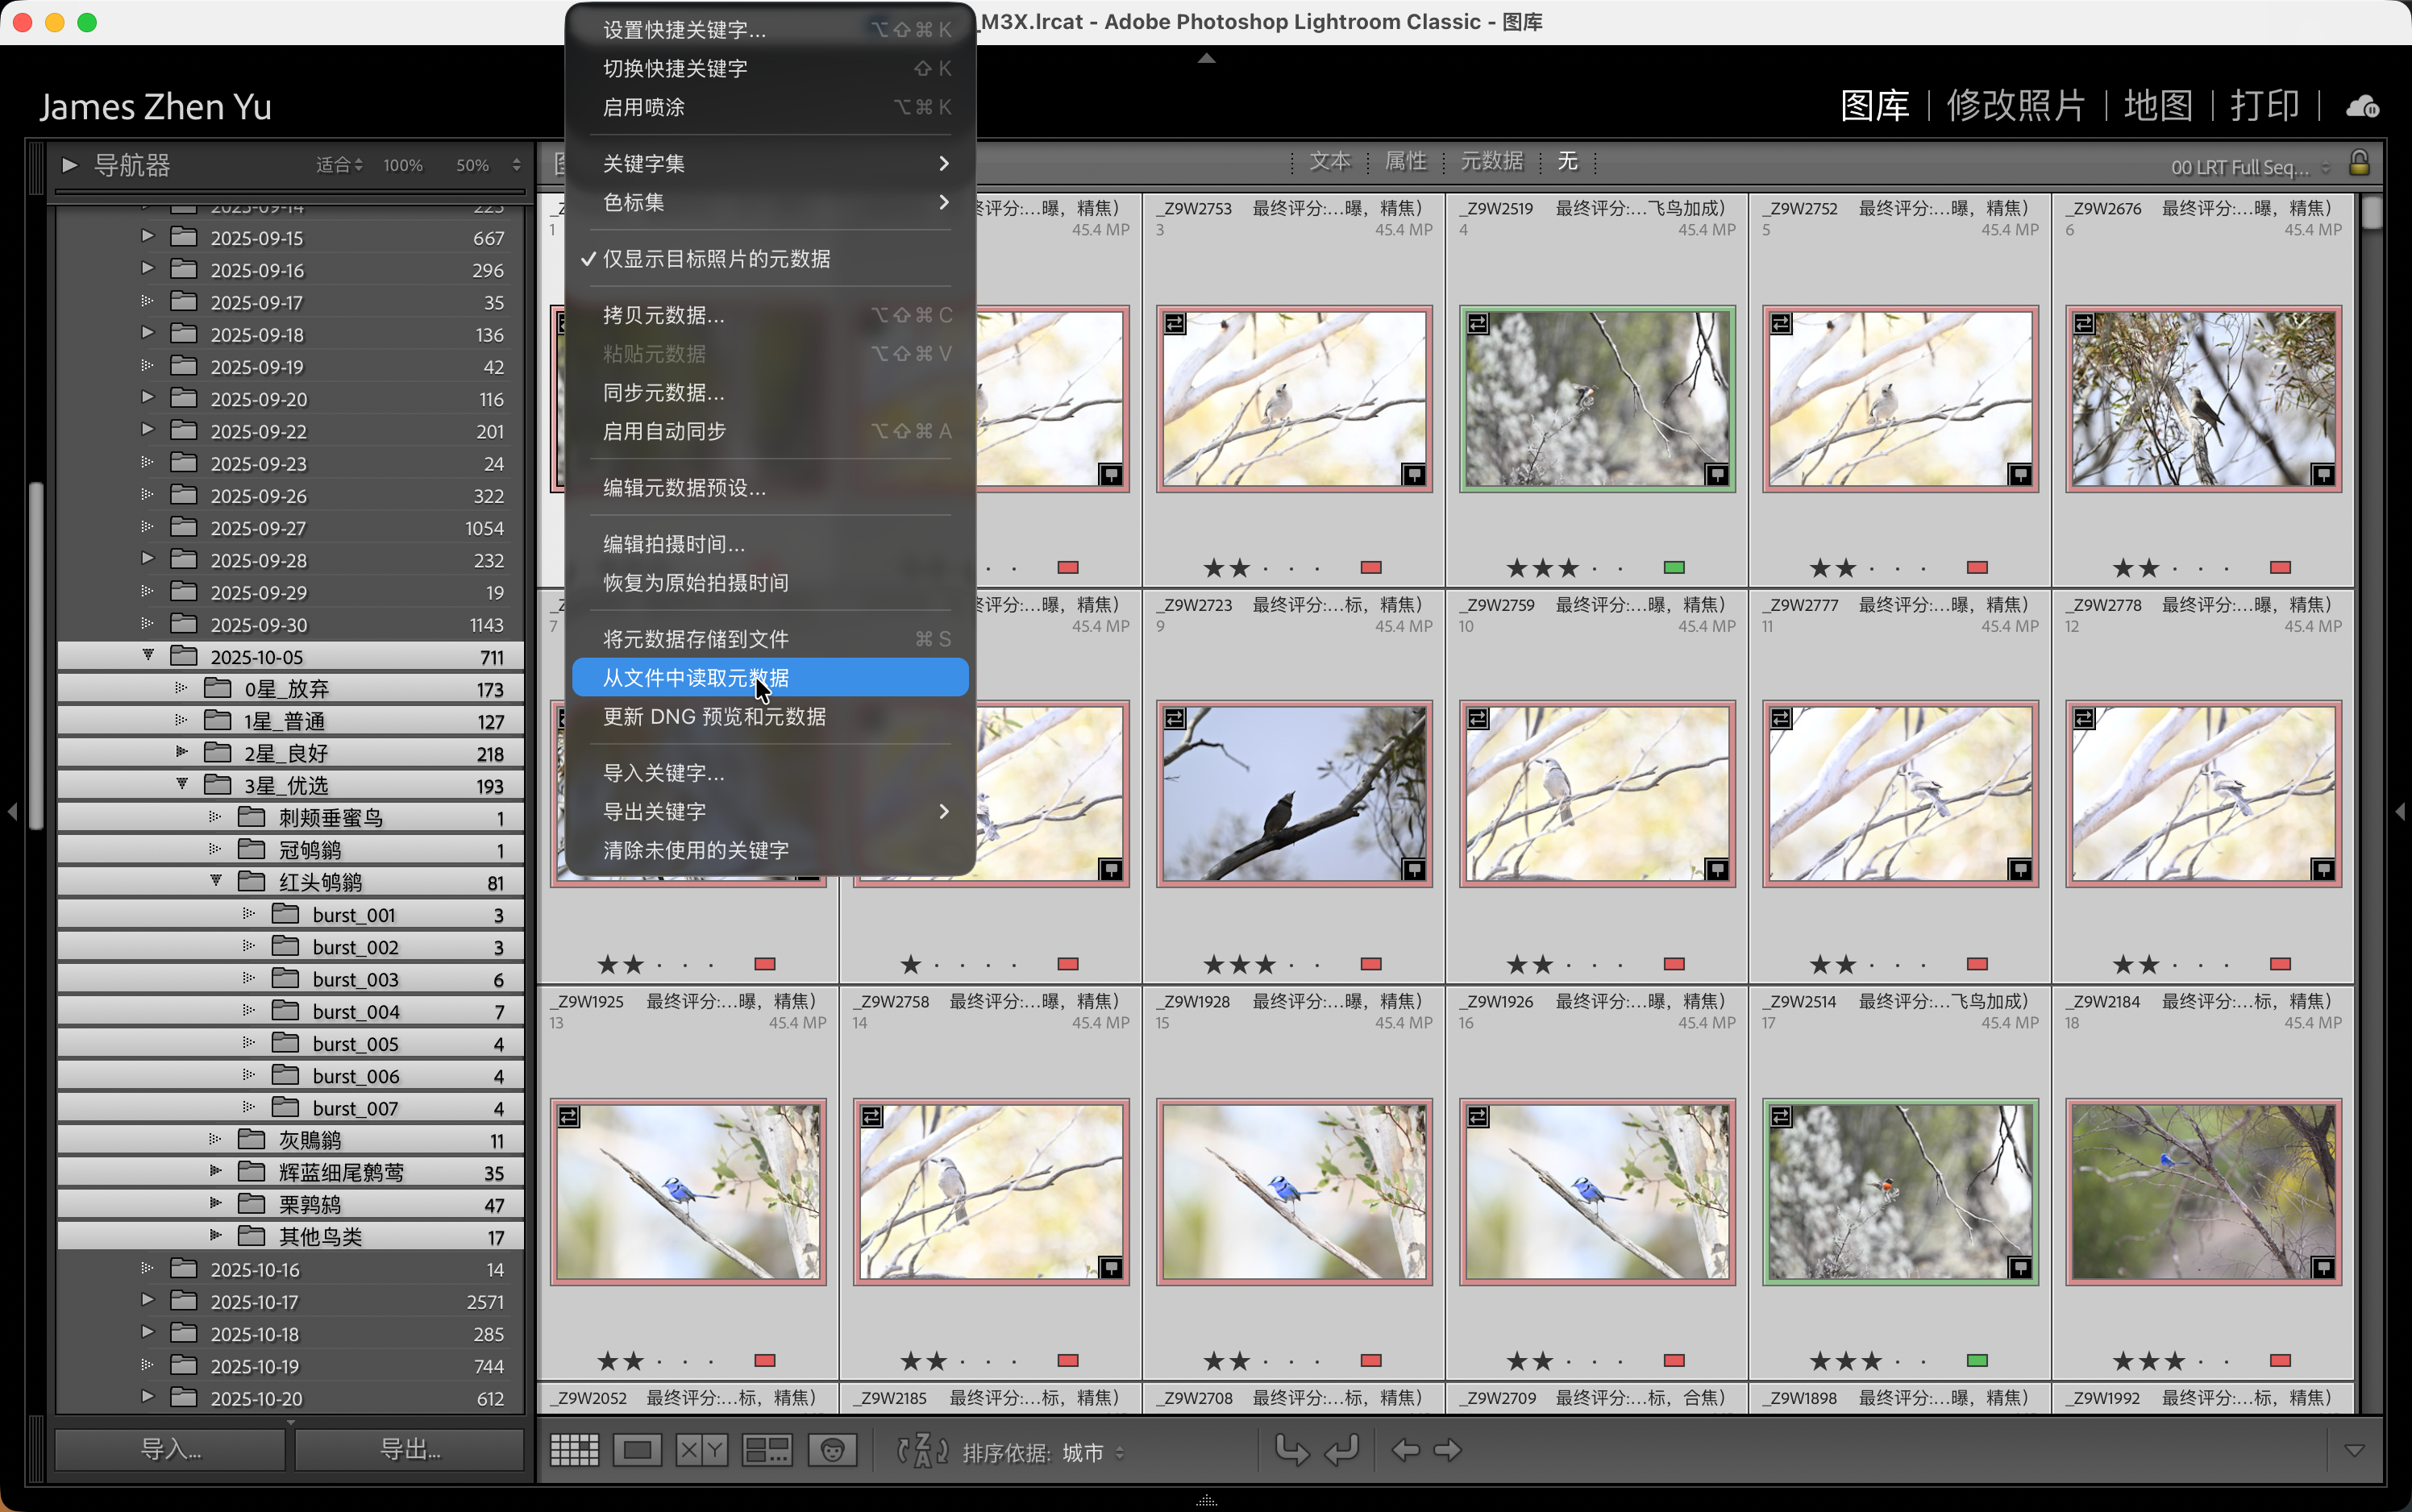Click green color label on _Z9W2519

coord(1674,567)
